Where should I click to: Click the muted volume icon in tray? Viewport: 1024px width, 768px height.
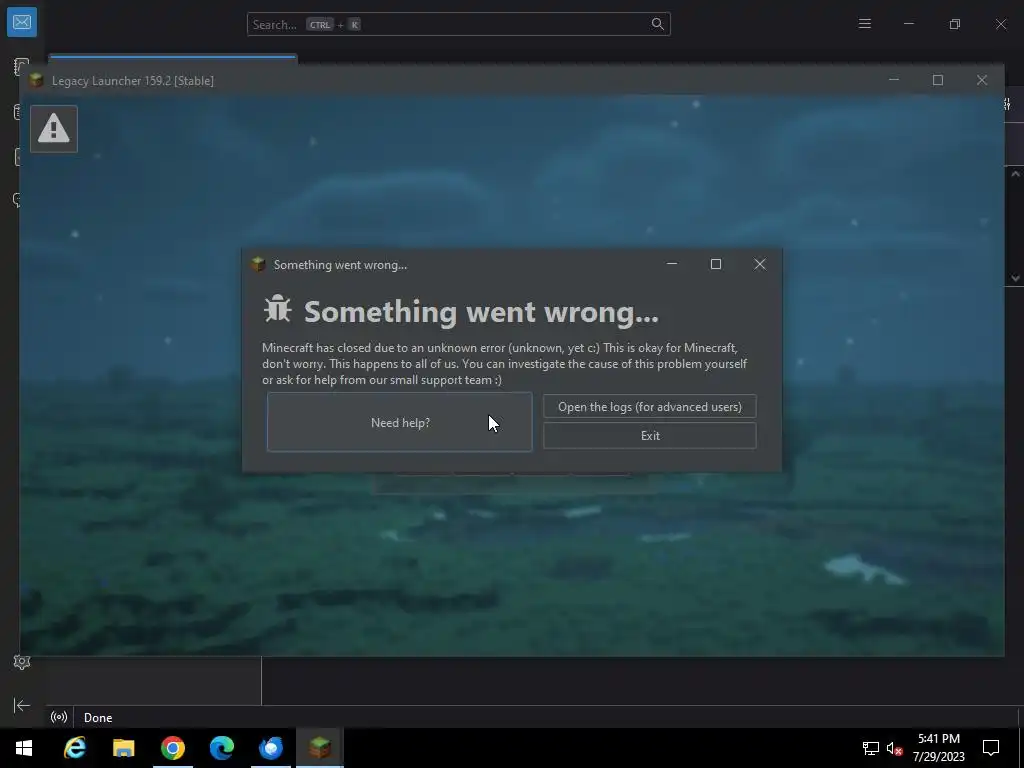point(895,748)
